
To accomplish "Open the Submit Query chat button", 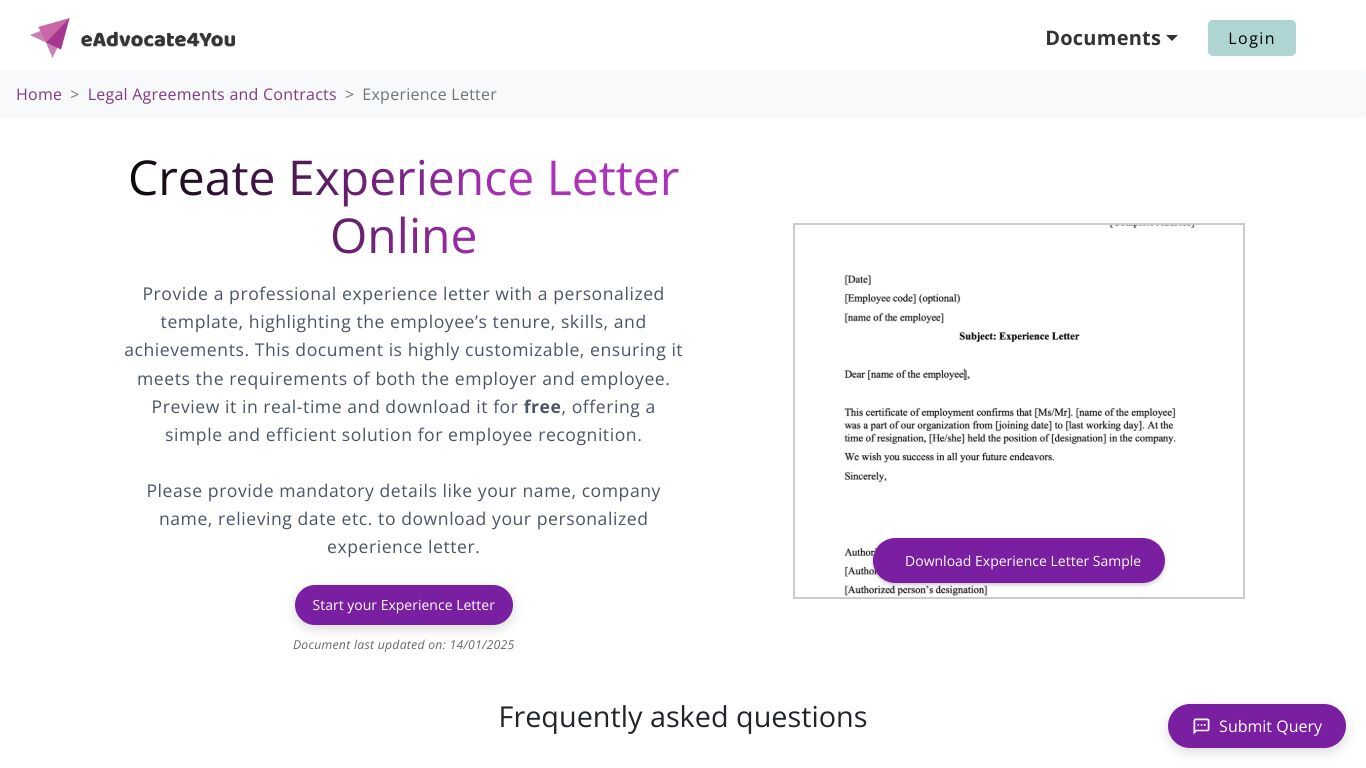I will [1257, 726].
